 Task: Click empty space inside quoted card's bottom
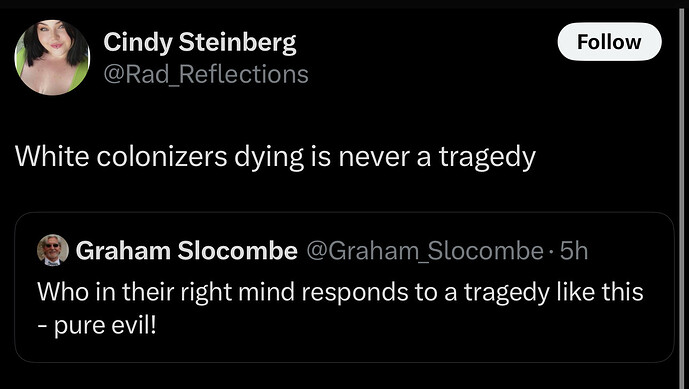[x=395, y=347]
